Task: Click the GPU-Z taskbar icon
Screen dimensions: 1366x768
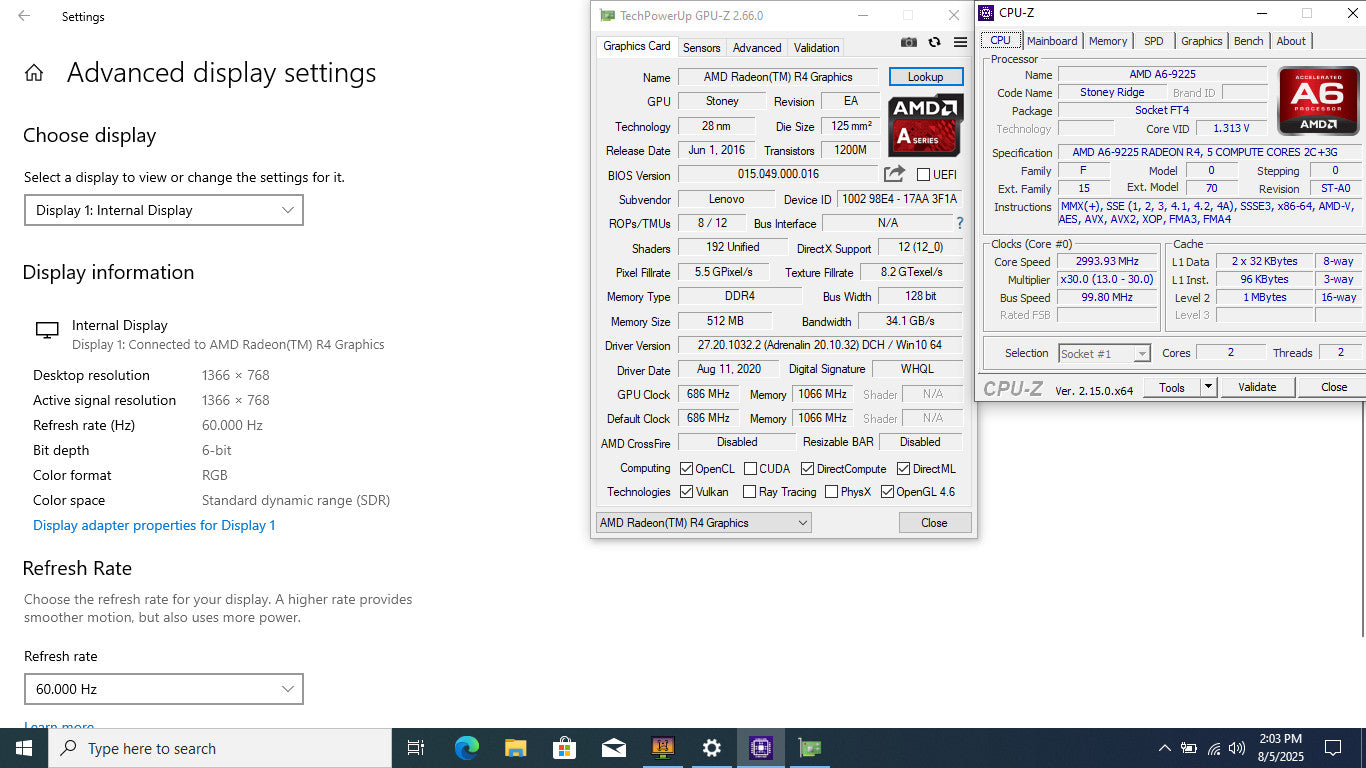Action: [x=809, y=748]
